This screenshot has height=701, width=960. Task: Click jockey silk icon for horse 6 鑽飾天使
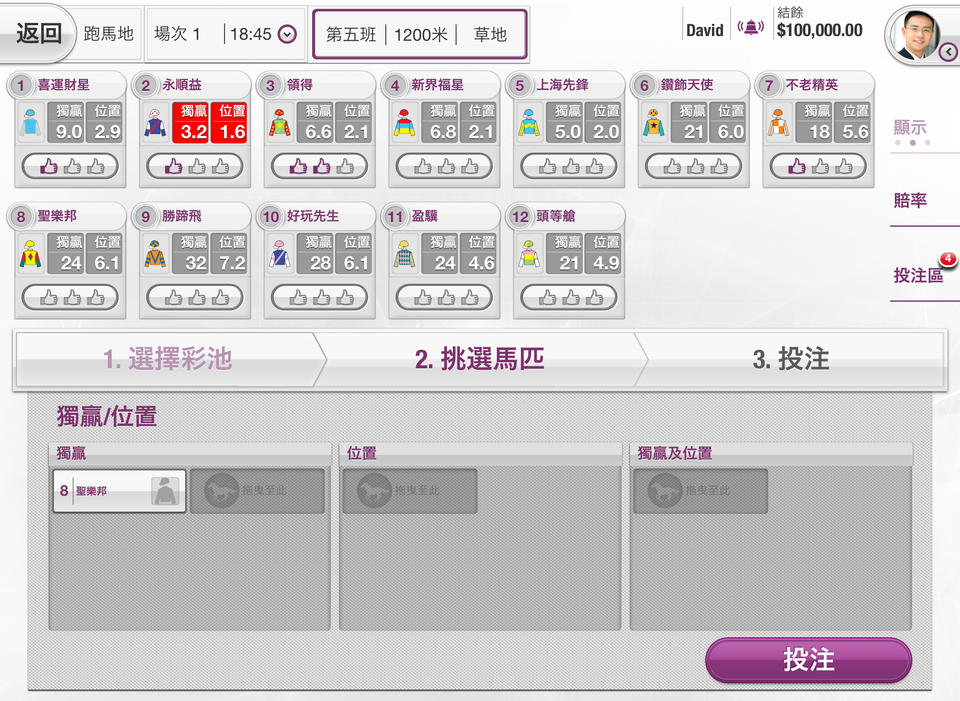654,124
